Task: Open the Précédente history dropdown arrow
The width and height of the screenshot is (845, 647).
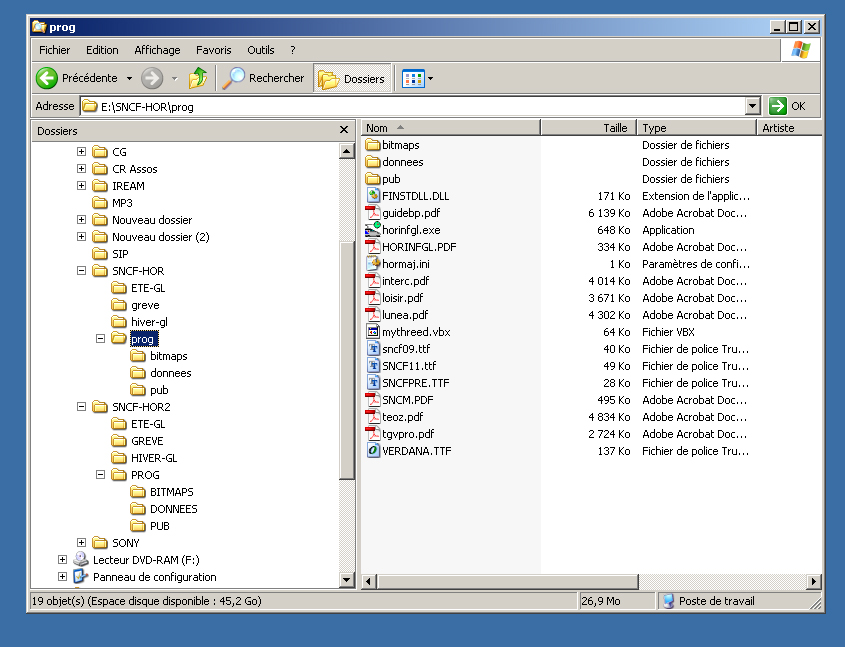Action: click(129, 79)
